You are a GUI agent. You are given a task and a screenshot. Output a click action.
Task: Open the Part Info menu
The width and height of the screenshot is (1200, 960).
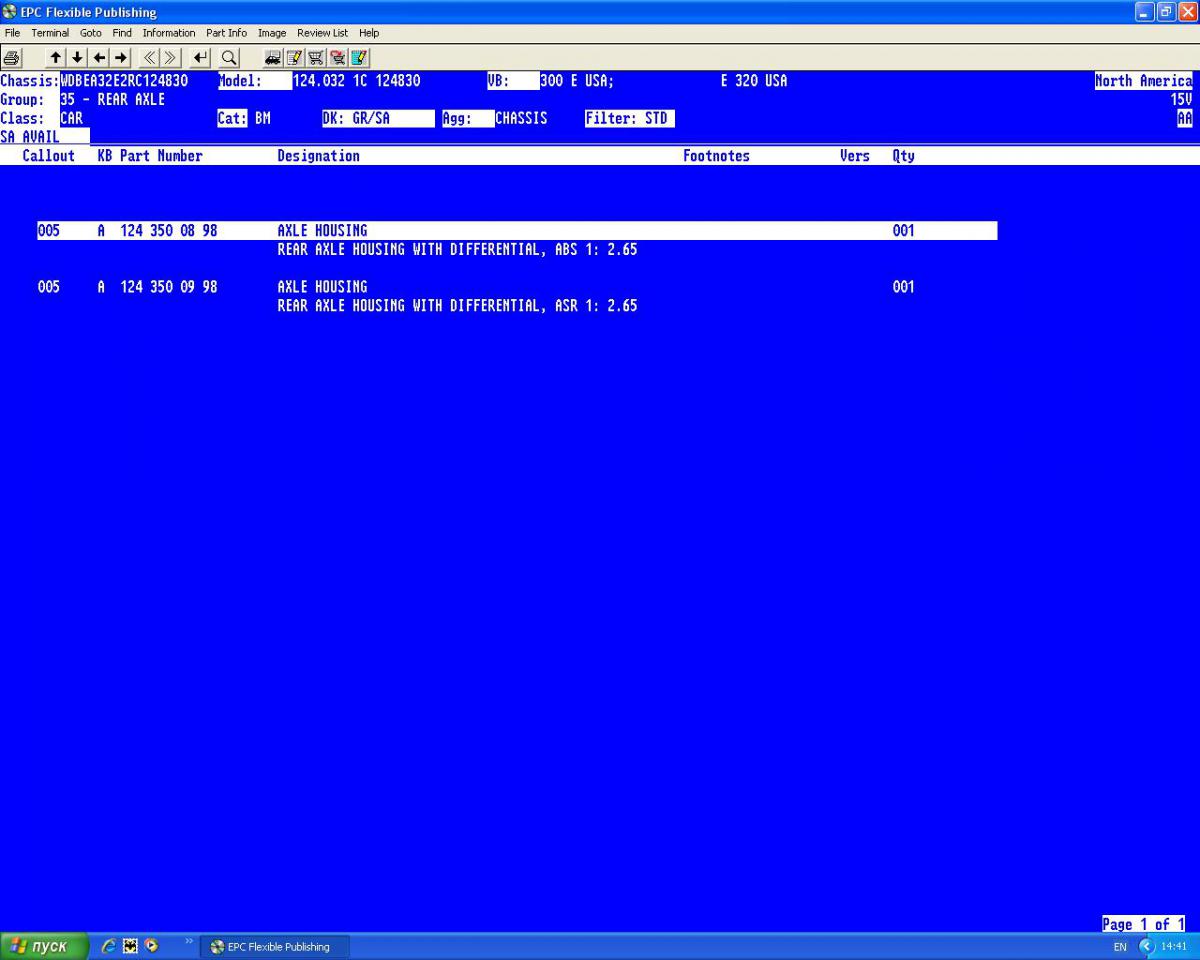[226, 33]
